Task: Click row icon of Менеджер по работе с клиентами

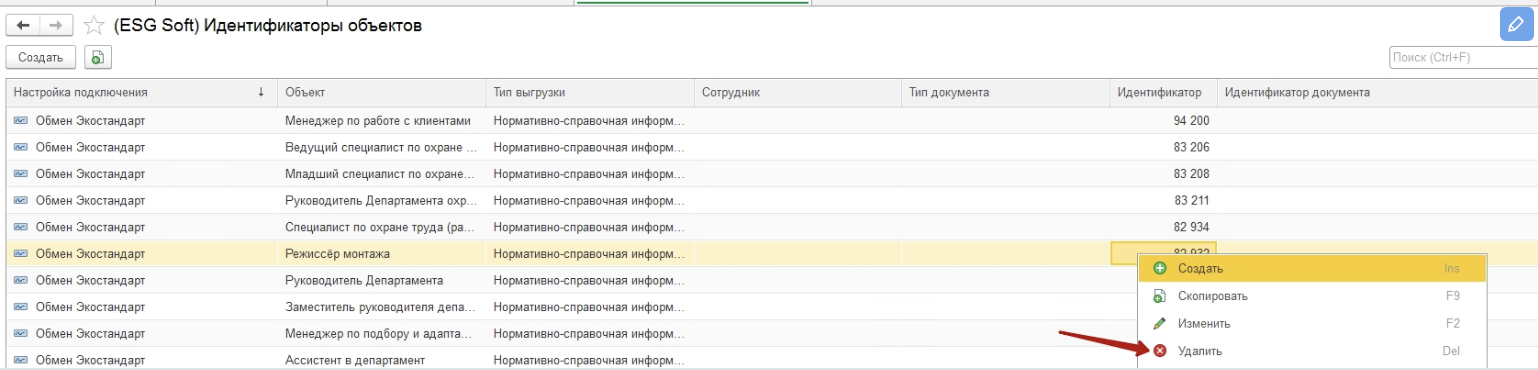Action: (20, 120)
